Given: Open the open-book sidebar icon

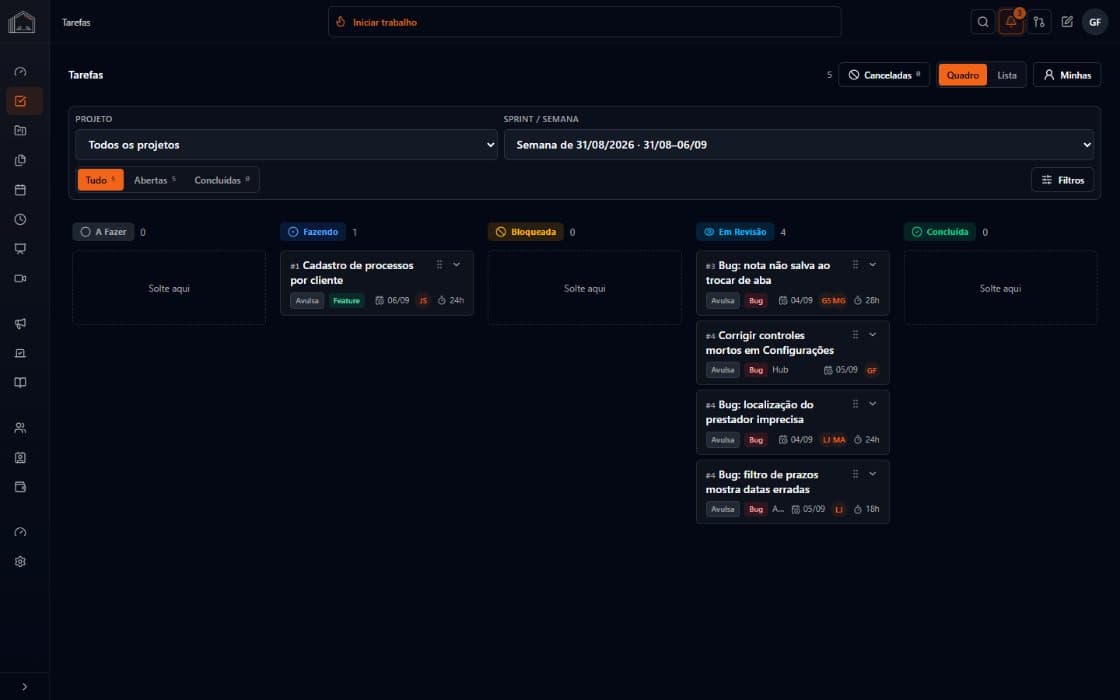Looking at the screenshot, I should (x=21, y=383).
